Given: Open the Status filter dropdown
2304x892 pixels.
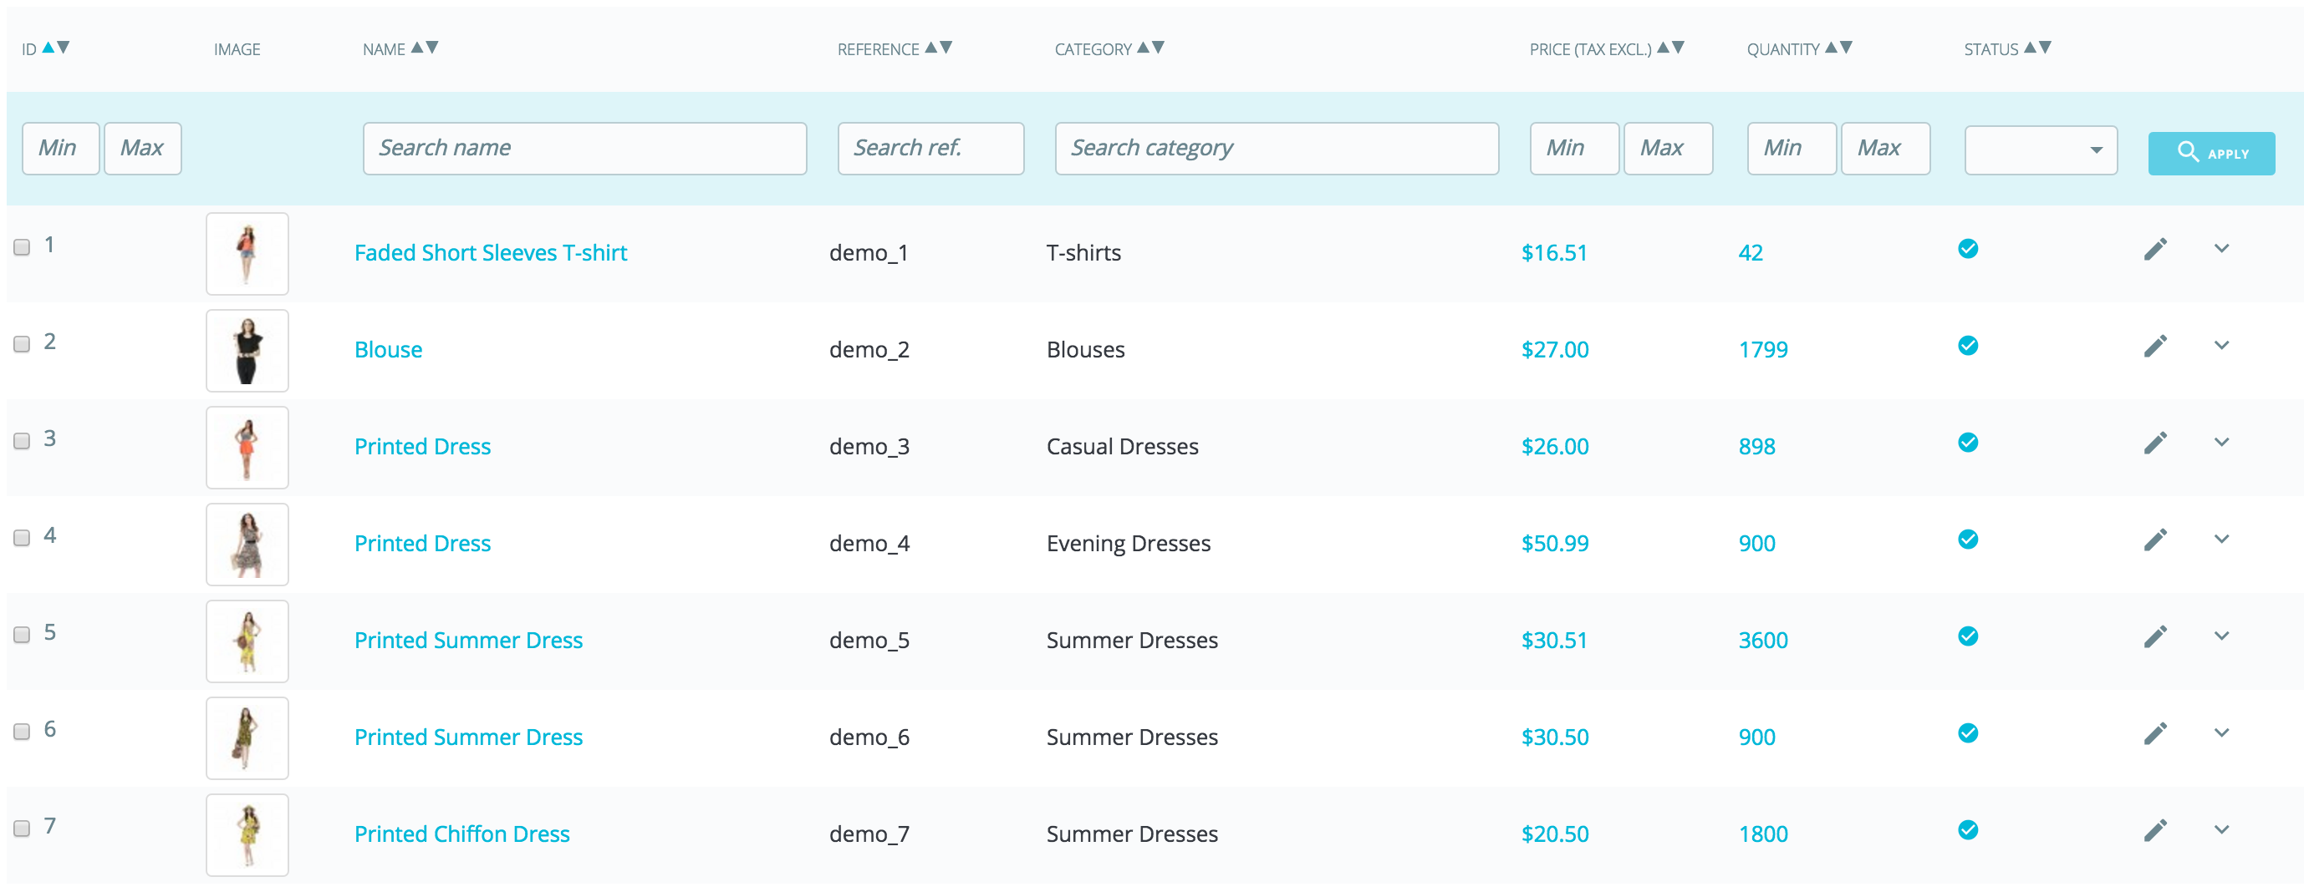Looking at the screenshot, I should pyautogui.click(x=2040, y=150).
